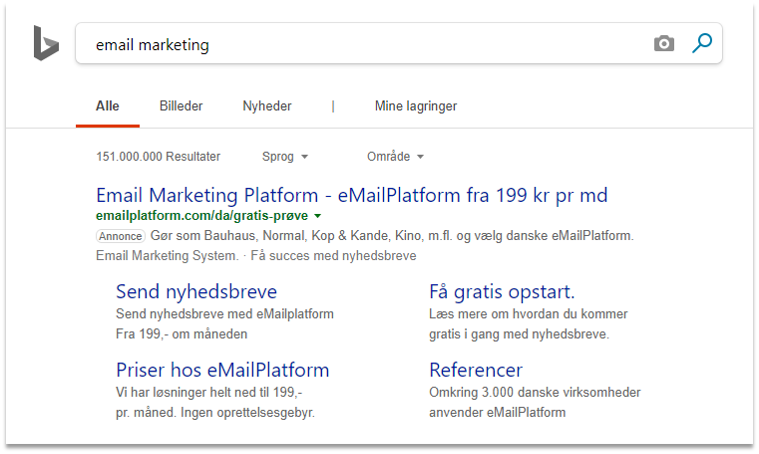The image size is (759, 454).
Task: Open 'Email Marketing Platform - eMailPlatform' ad title
Action: pos(351,195)
